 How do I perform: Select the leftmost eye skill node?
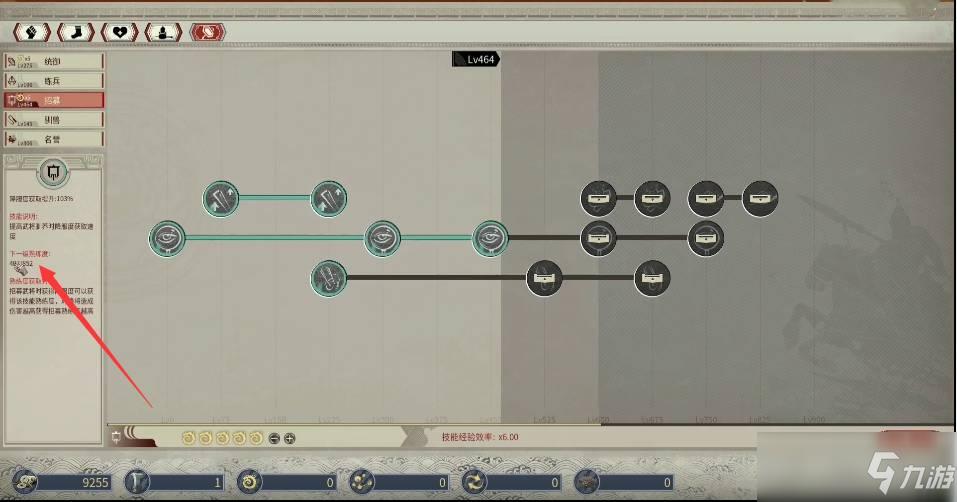167,238
